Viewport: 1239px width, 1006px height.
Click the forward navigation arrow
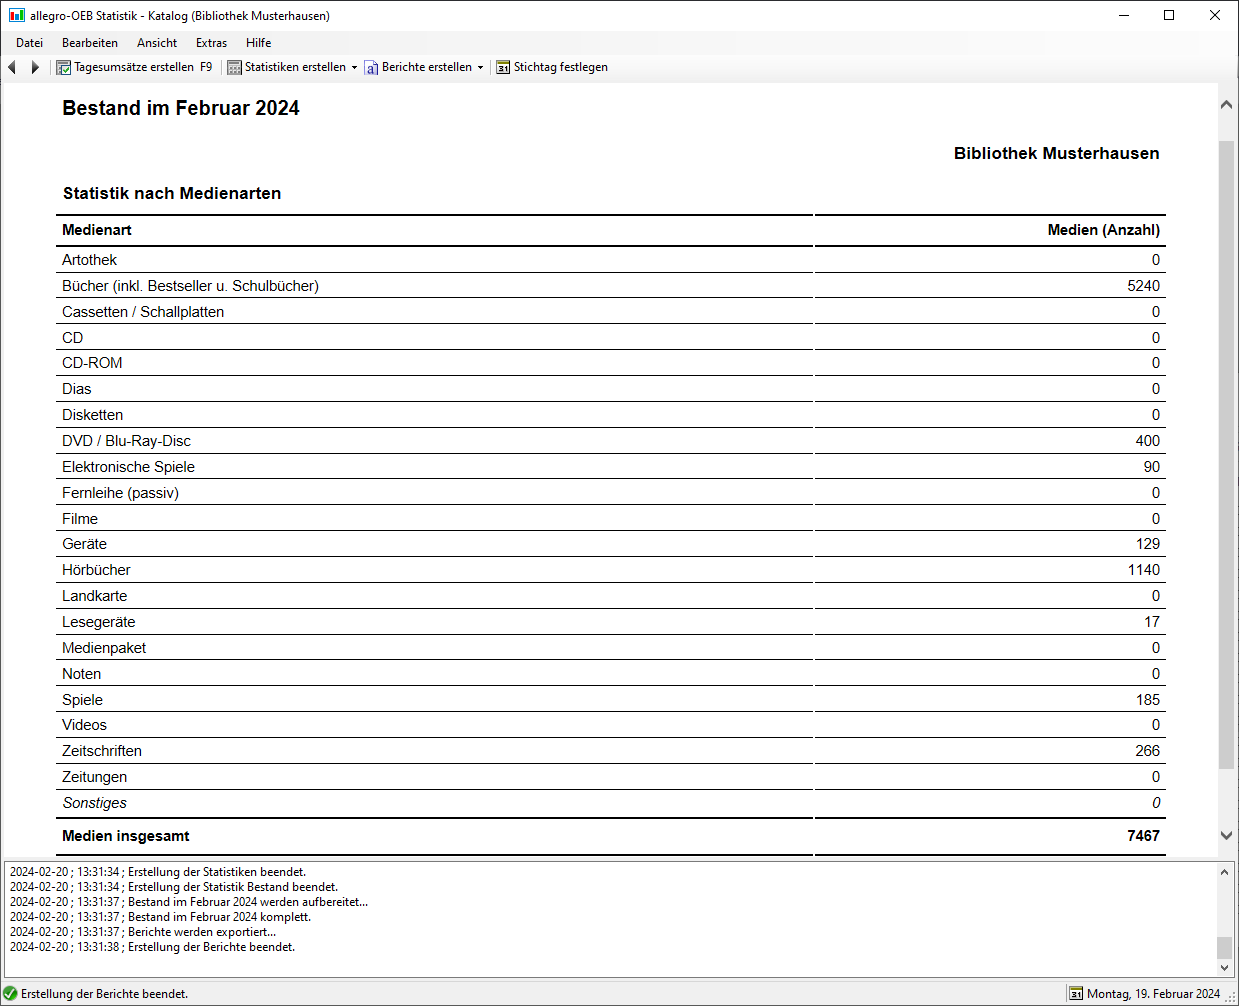click(x=35, y=67)
